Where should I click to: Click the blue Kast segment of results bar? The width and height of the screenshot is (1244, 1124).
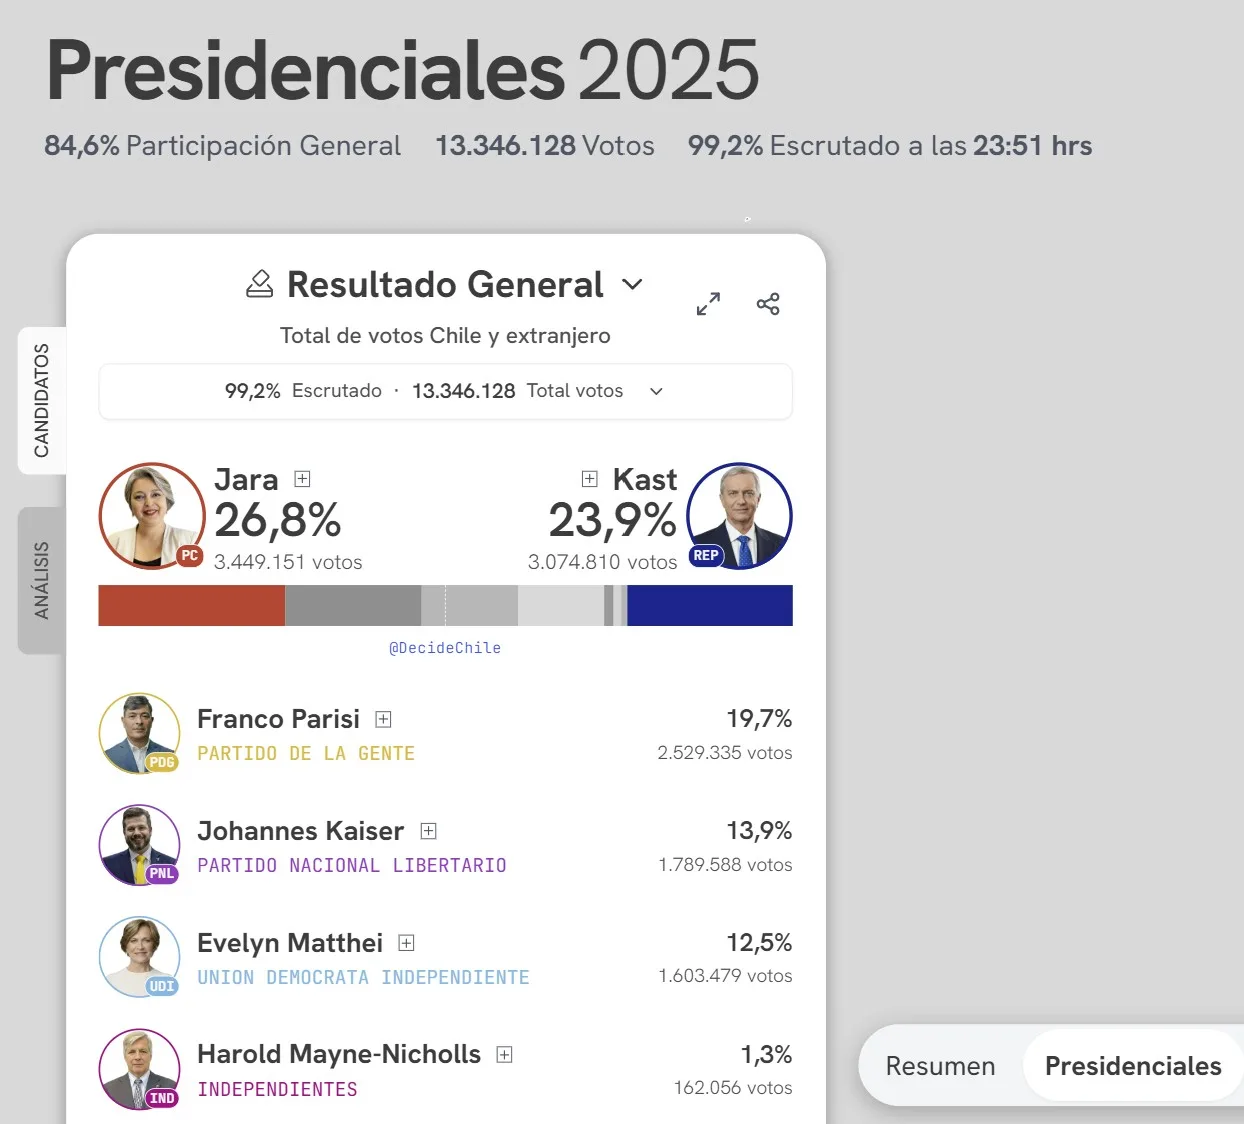click(710, 606)
